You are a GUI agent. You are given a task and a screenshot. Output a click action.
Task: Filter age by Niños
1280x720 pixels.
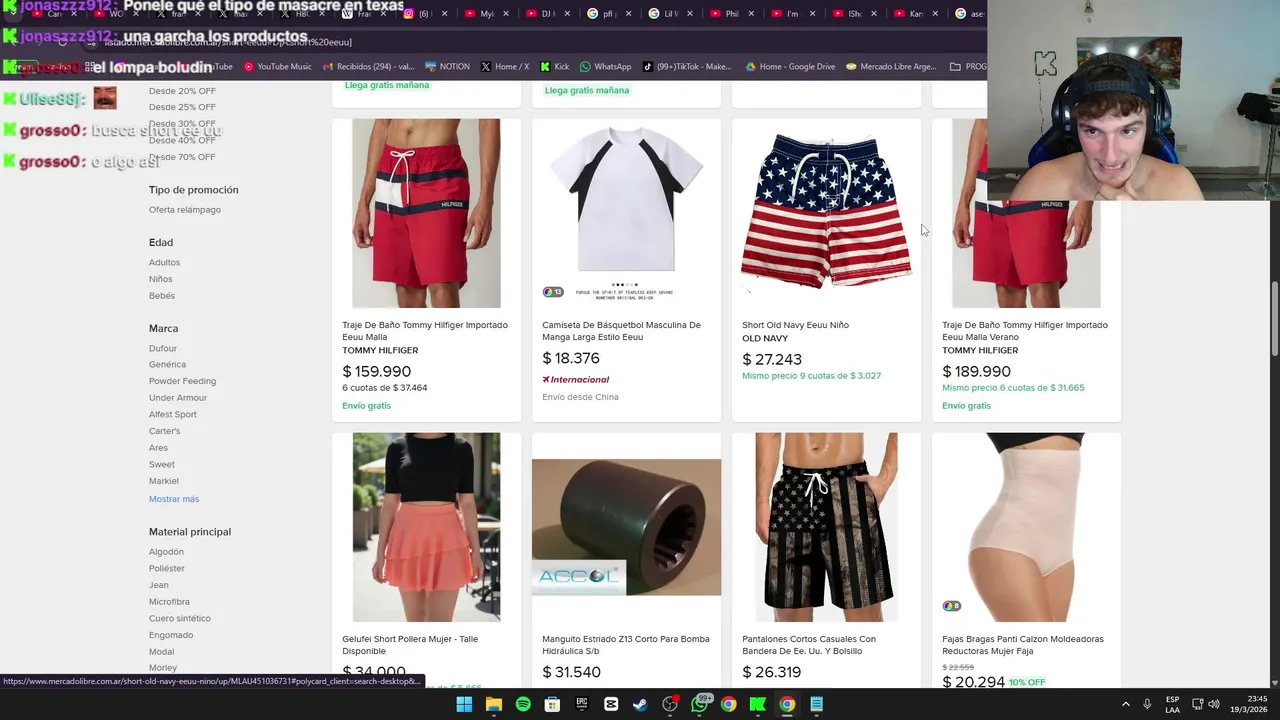pos(160,279)
